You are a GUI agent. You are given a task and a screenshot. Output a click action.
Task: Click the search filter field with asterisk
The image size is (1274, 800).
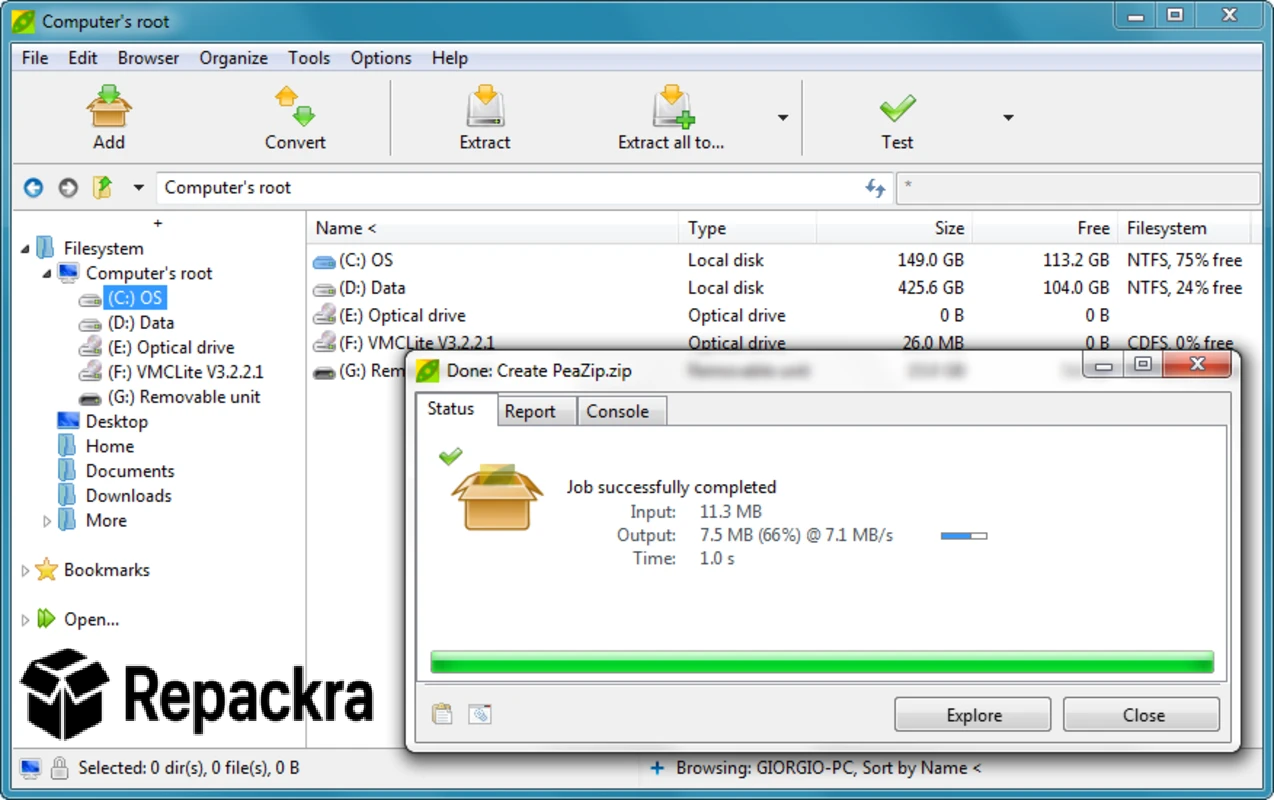tap(1078, 187)
